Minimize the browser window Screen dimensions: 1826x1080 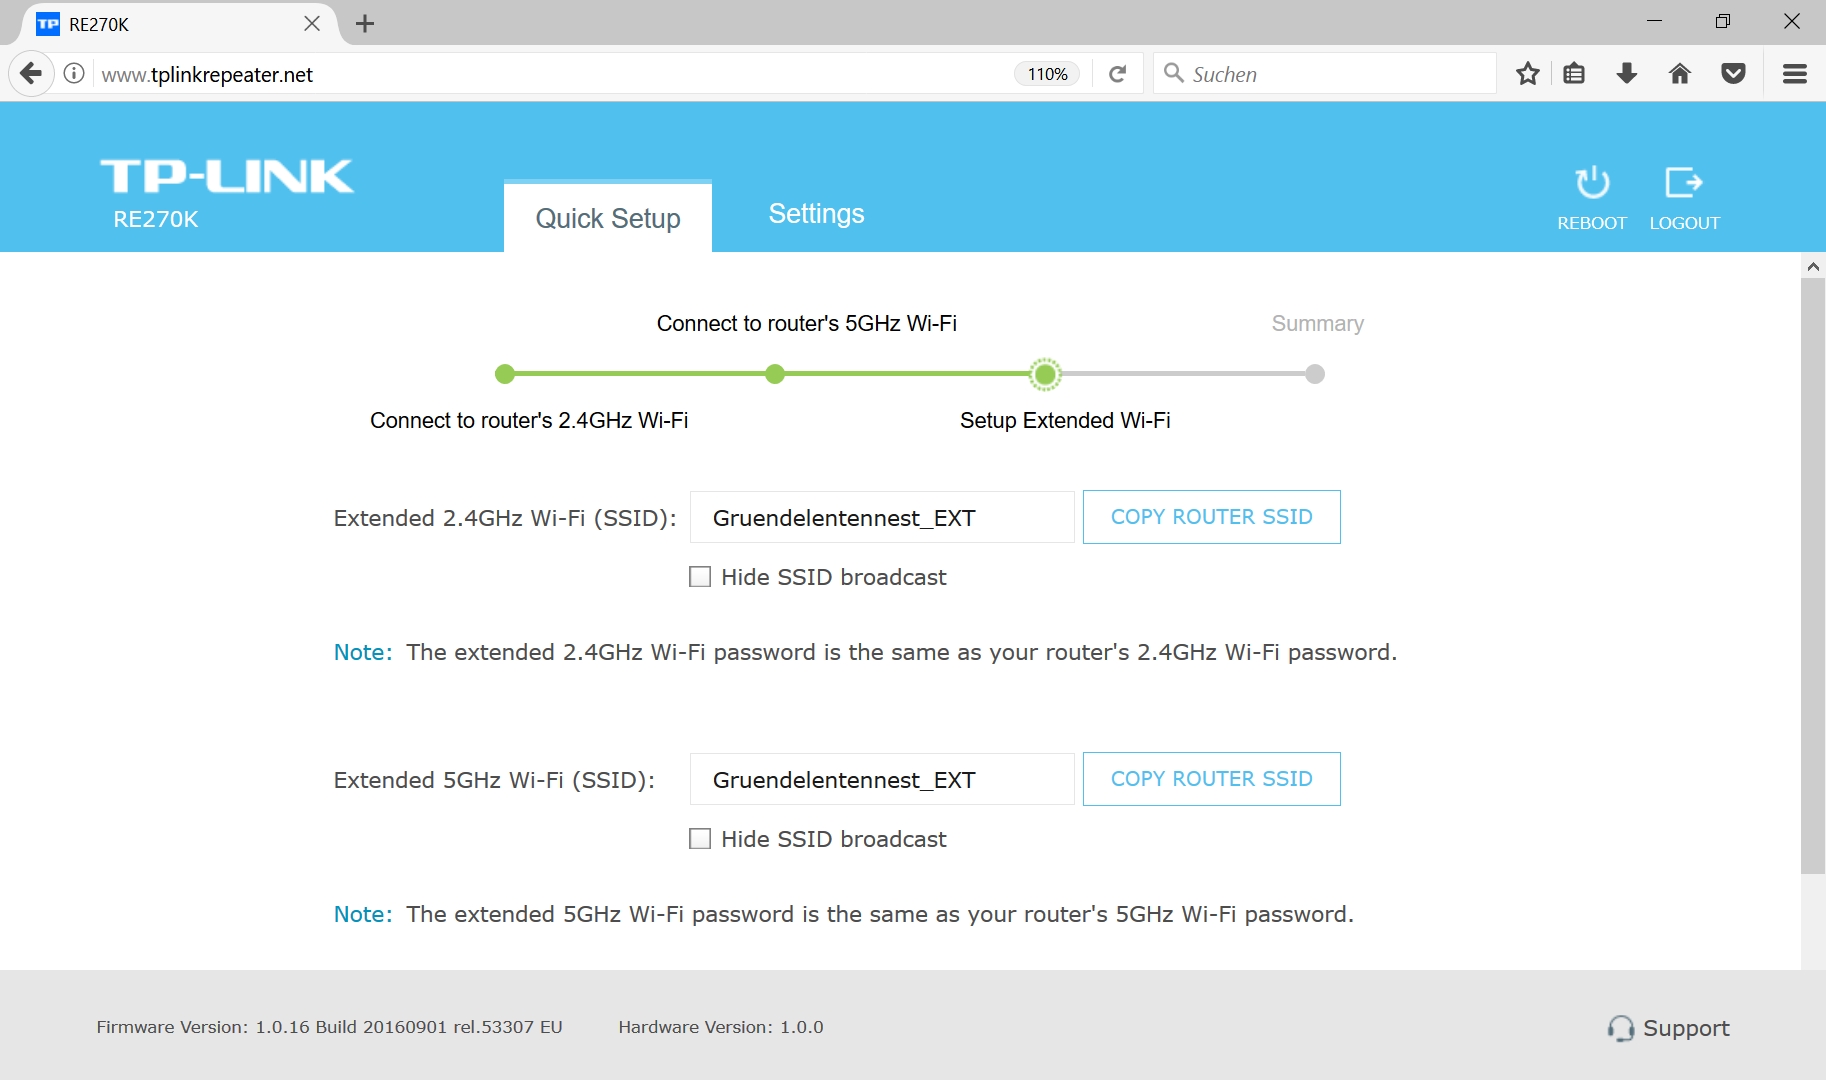[1654, 21]
